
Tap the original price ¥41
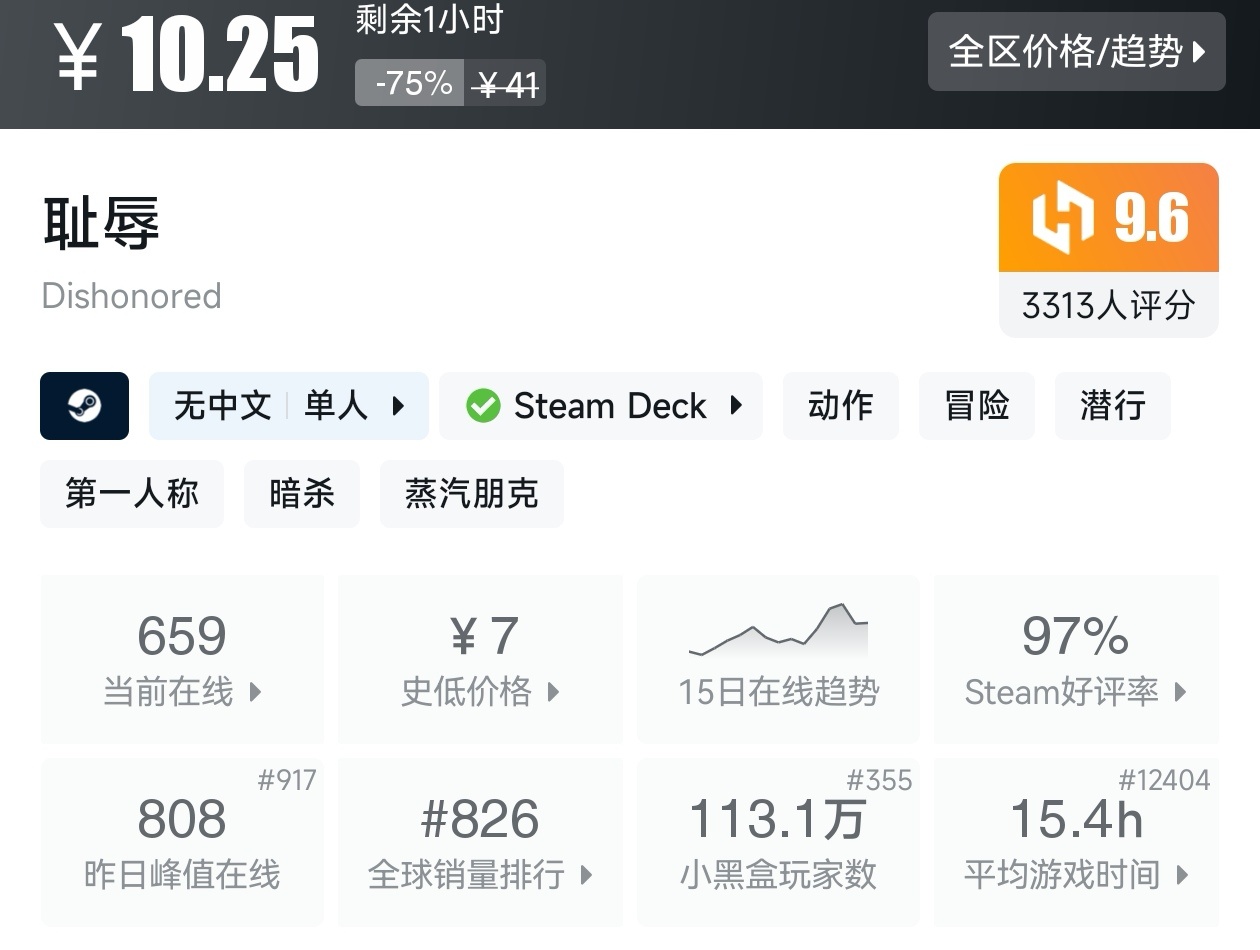pos(505,83)
